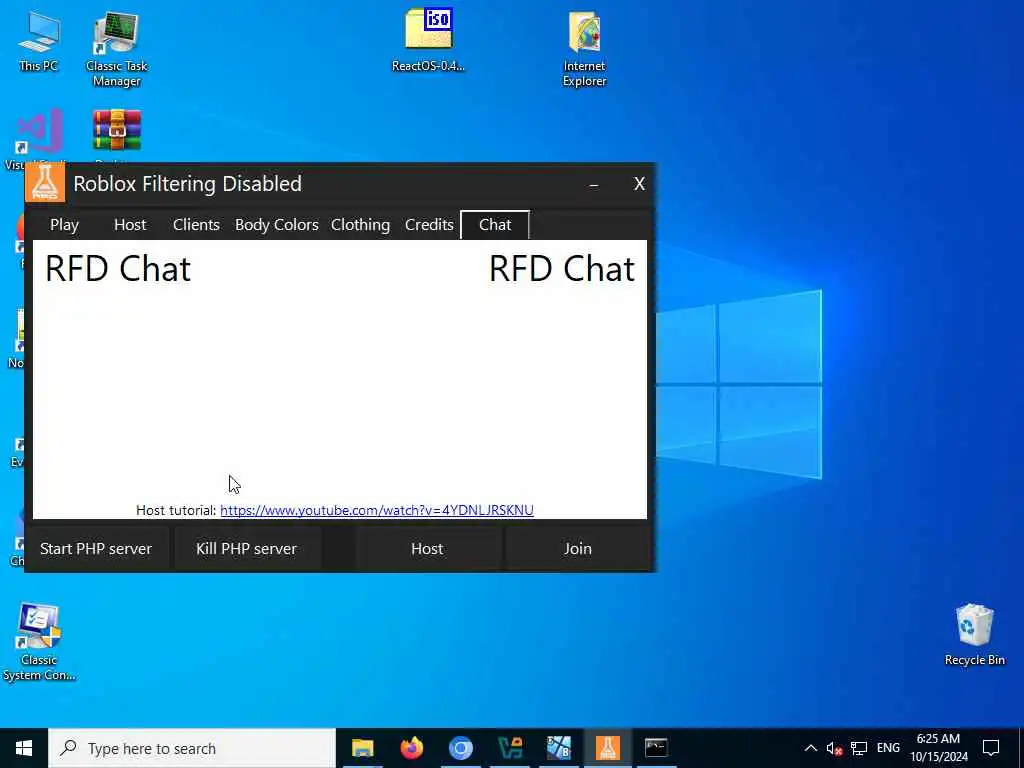
Task: Click the right RFD Chat heading
Action: pyautogui.click(x=562, y=269)
